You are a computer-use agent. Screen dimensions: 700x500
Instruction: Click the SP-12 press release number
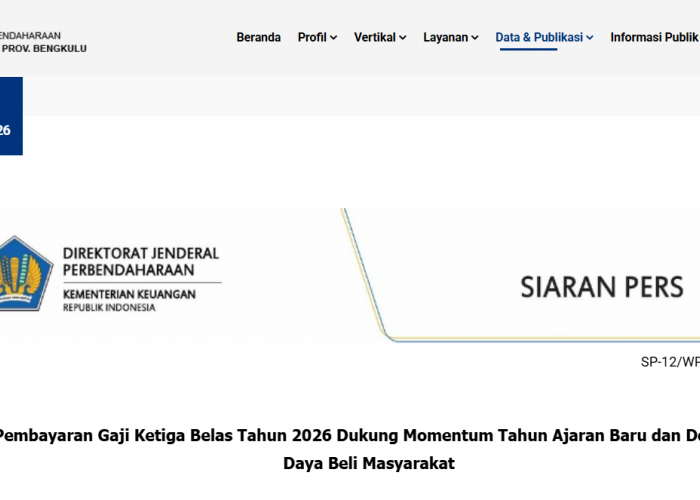[x=670, y=362]
